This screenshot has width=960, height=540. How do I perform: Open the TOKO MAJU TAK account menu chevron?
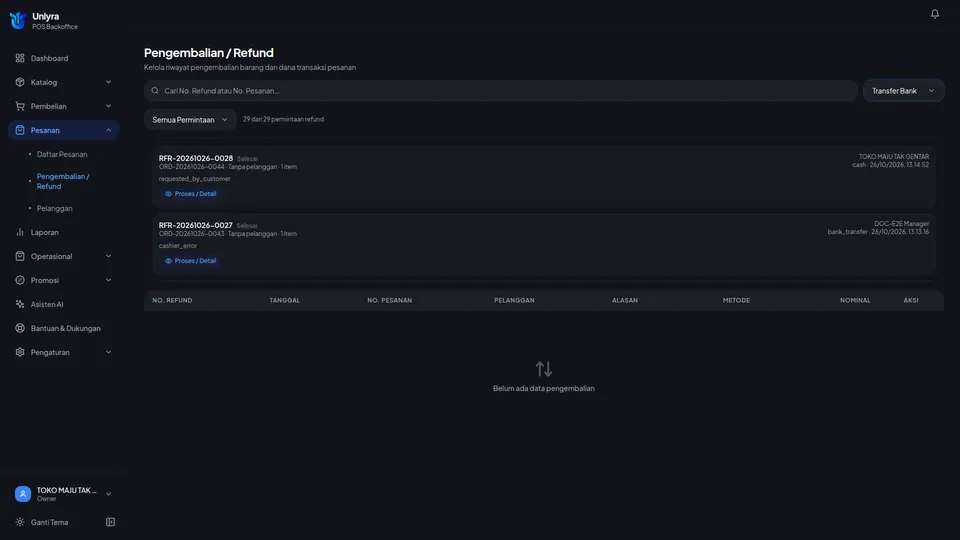[x=108, y=493]
